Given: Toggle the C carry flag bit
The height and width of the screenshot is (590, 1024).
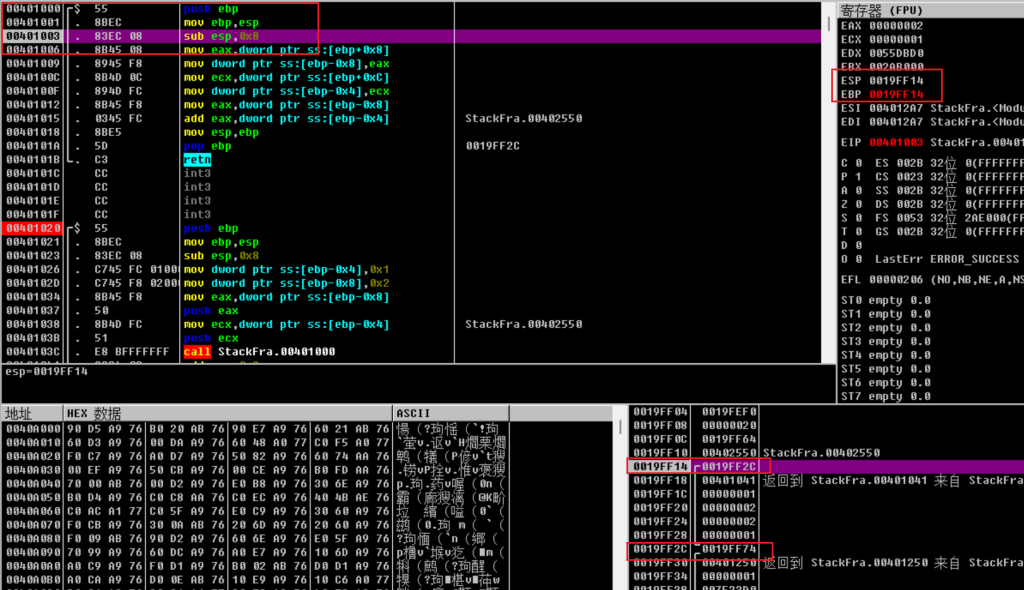Looking at the screenshot, I should coord(858,162).
